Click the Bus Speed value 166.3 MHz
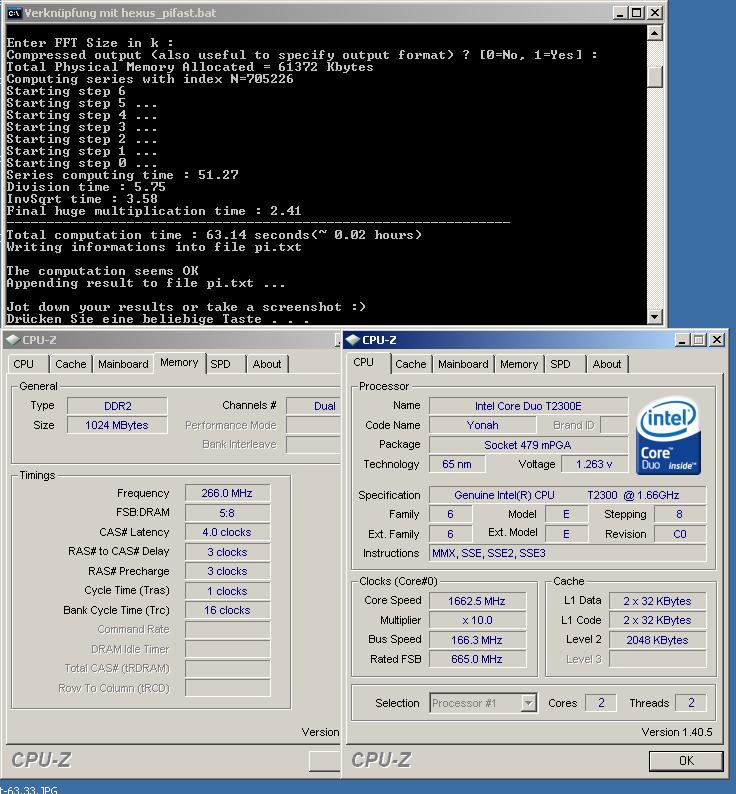 tap(477, 640)
